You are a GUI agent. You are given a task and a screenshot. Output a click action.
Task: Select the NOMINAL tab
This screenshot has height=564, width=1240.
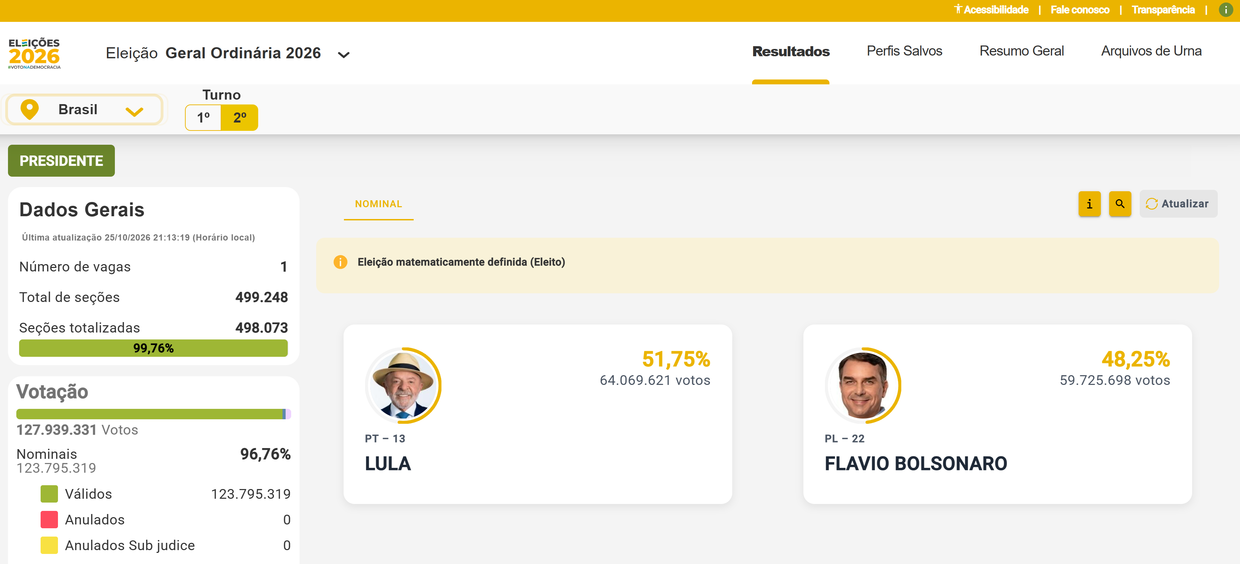tap(378, 204)
